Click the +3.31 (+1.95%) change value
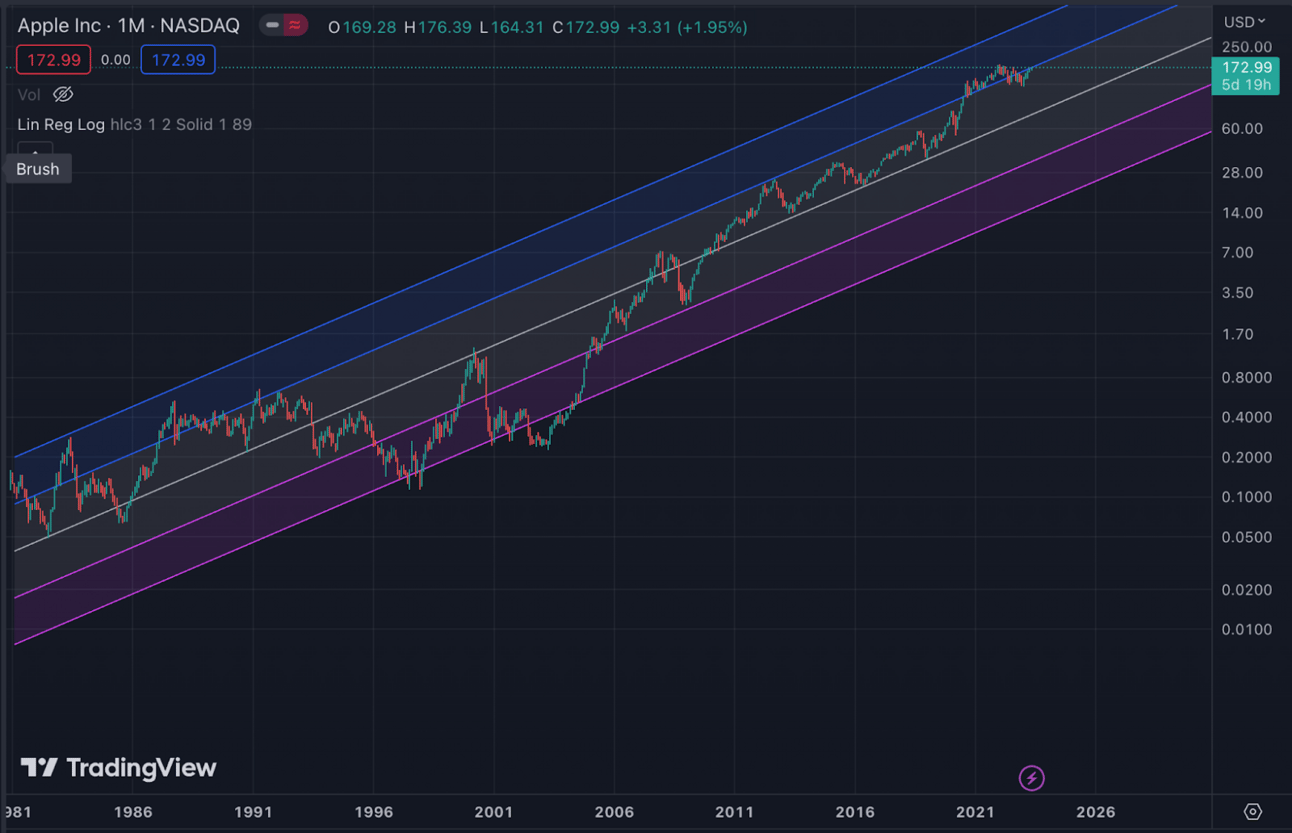This screenshot has width=1292, height=833. pos(687,27)
